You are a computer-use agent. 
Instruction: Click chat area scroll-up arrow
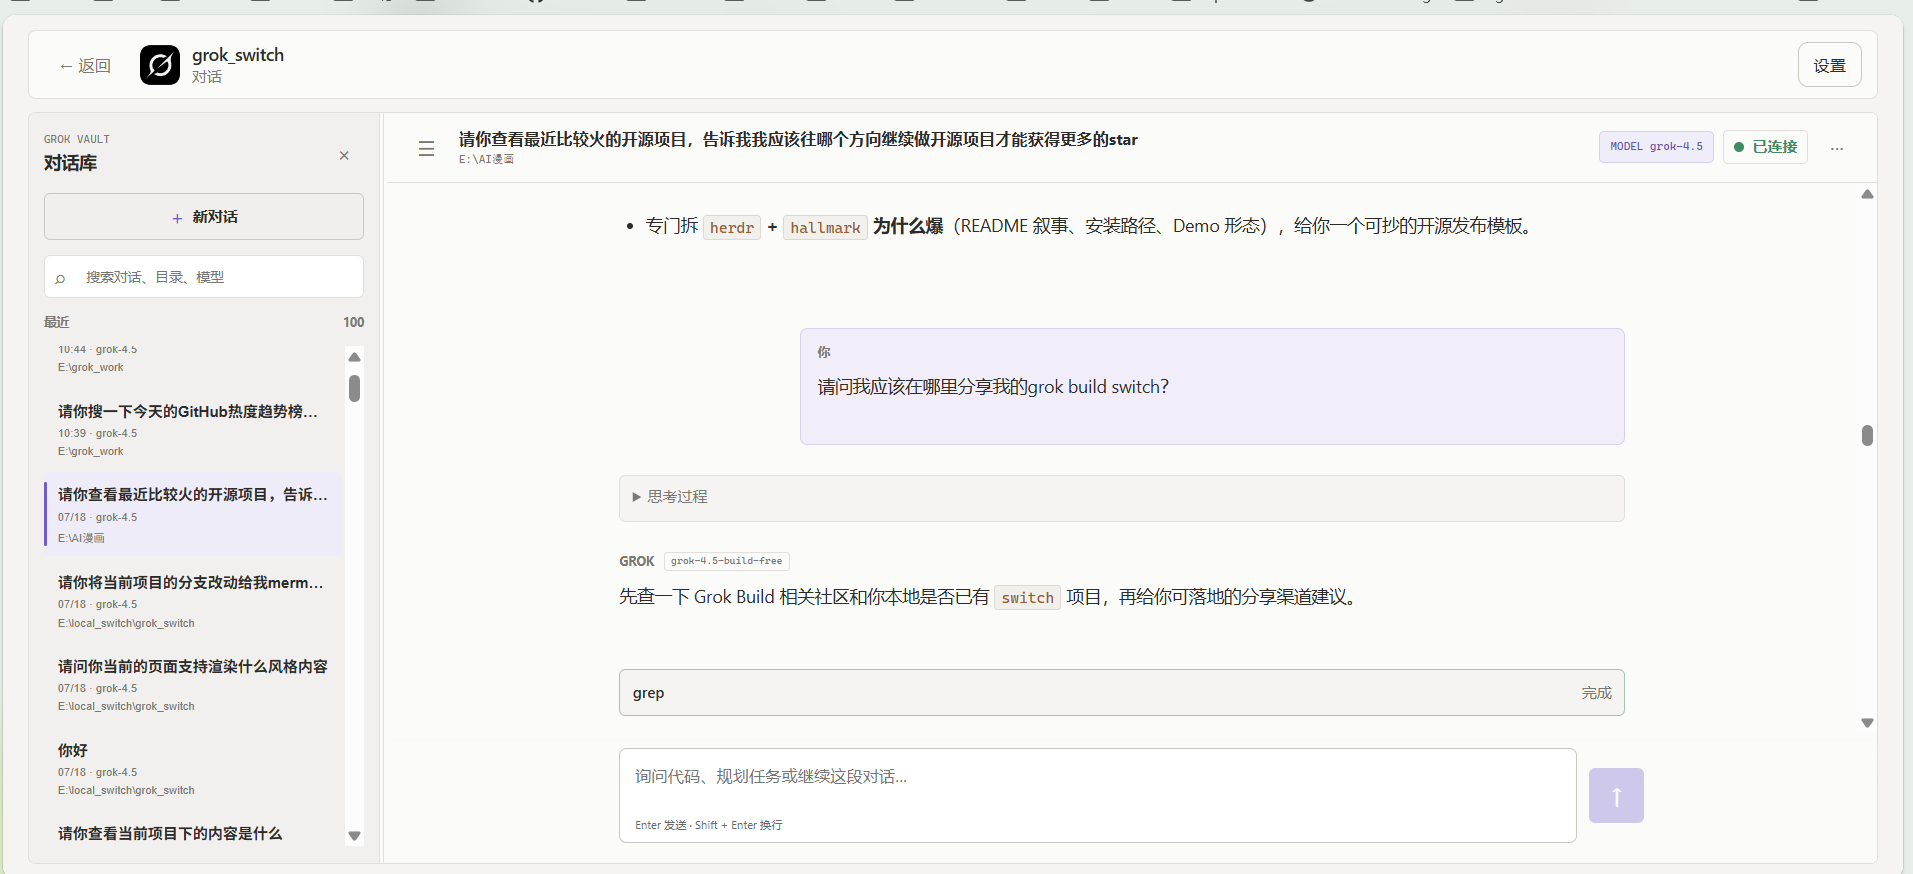pyautogui.click(x=1867, y=194)
